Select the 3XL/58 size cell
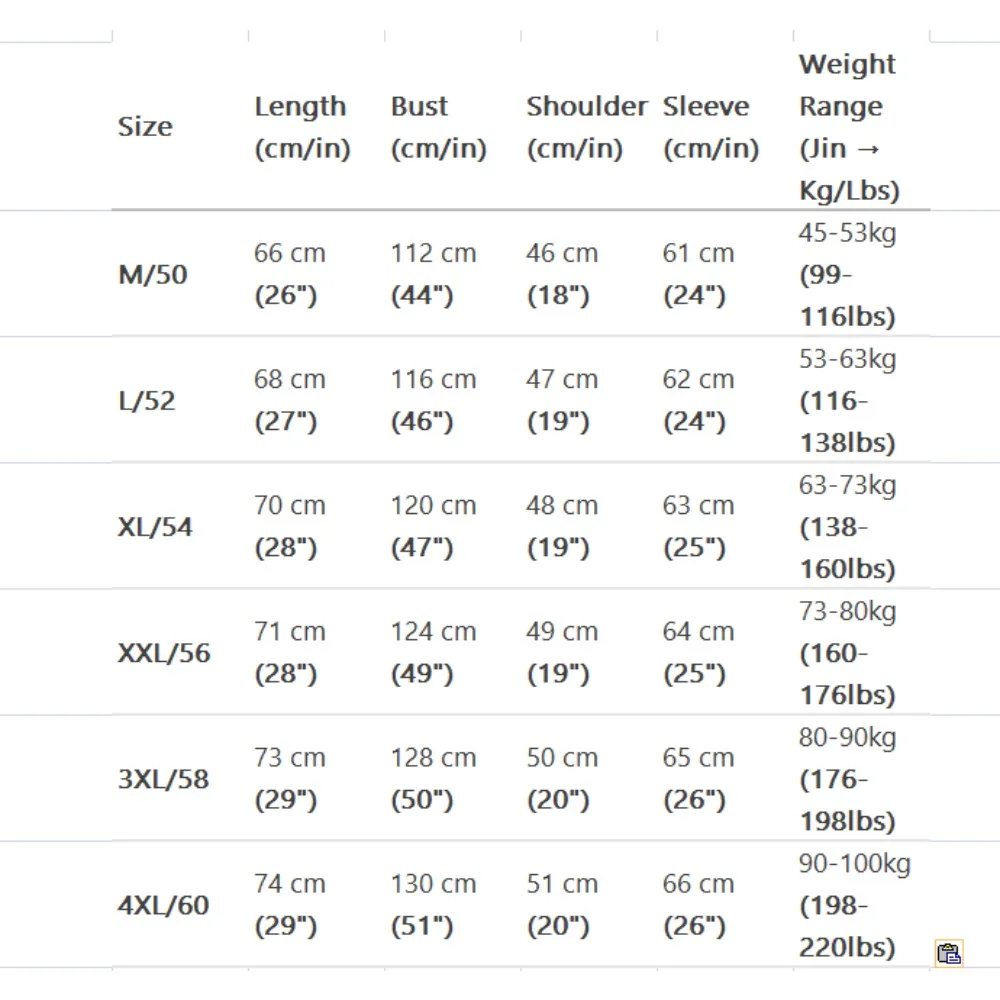 coord(164,779)
